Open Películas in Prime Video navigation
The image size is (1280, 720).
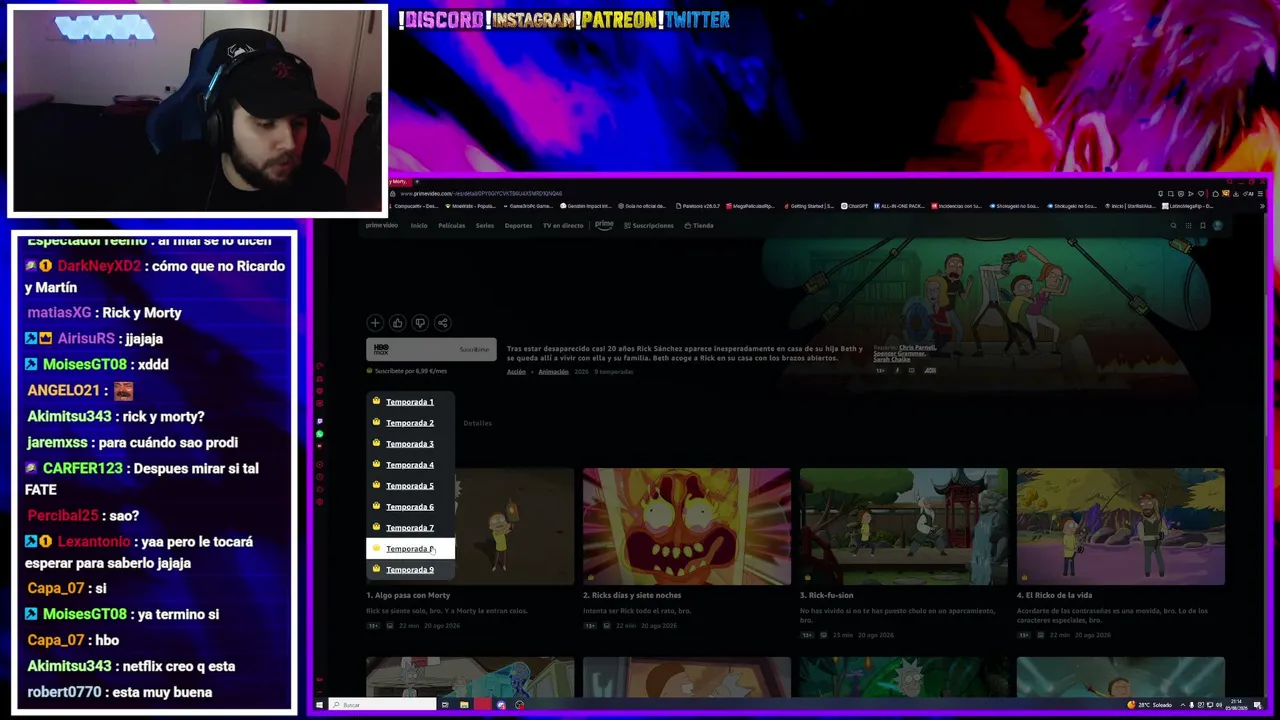(x=451, y=226)
